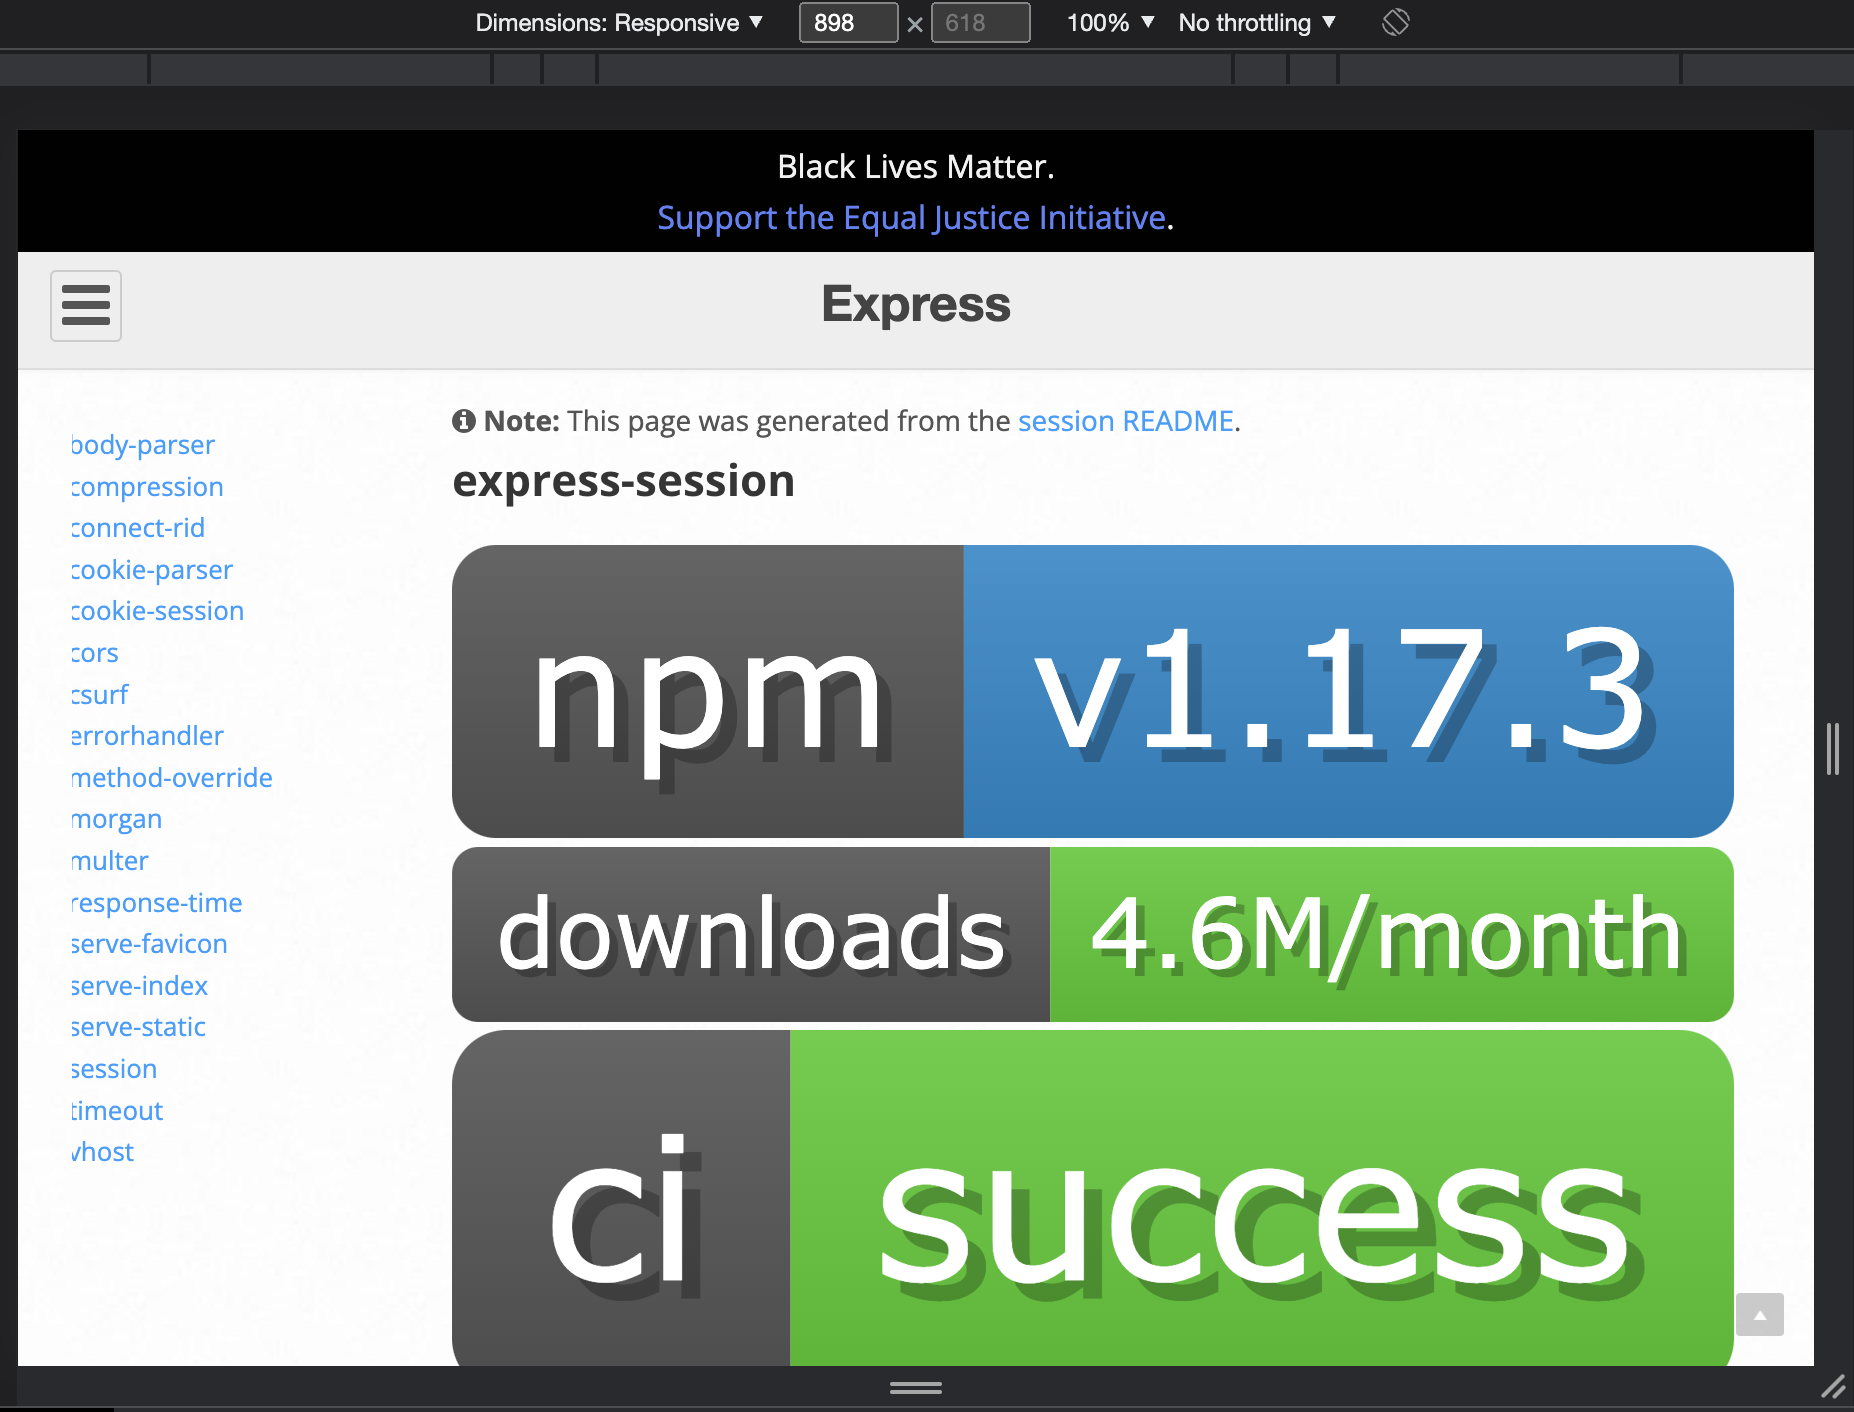1854x1412 pixels.
Task: Open the Support the Equal Justice Initiative link
Action: (x=912, y=217)
